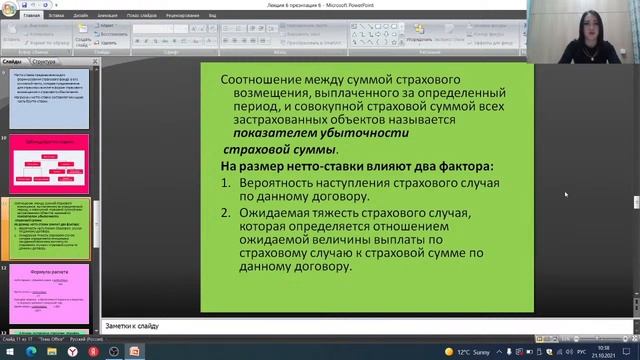Select the triangle shape in gallery
Viewport: 640px width, 360px height.
click(x=354, y=34)
